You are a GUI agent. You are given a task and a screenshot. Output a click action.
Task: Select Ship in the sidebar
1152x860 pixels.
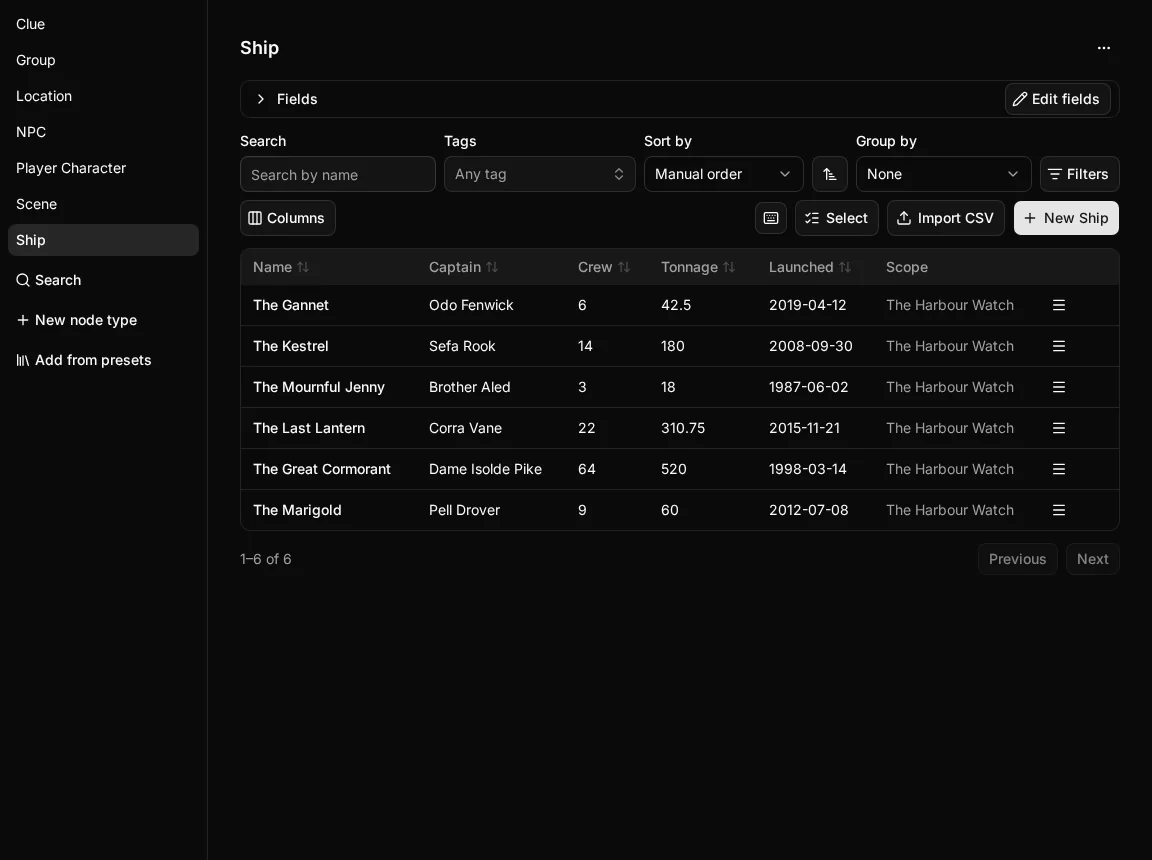[x=103, y=240]
